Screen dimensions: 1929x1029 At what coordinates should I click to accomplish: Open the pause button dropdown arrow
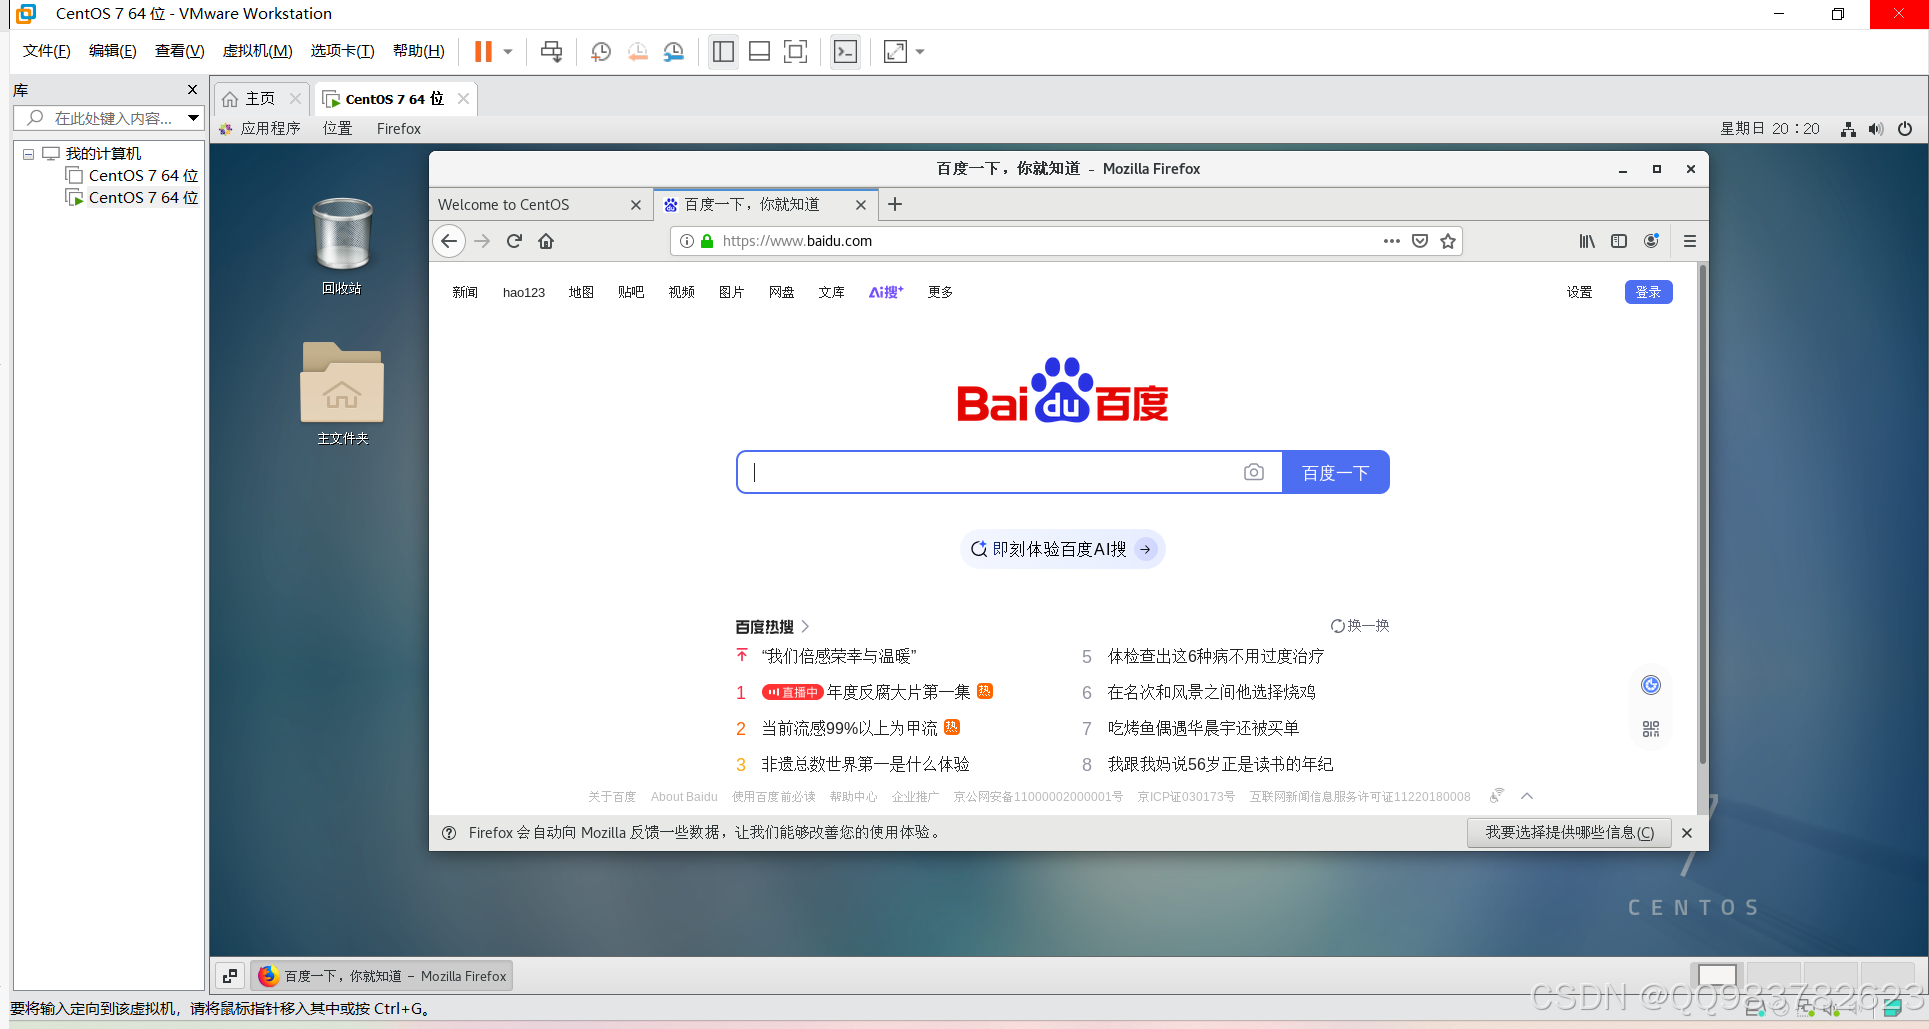point(508,52)
